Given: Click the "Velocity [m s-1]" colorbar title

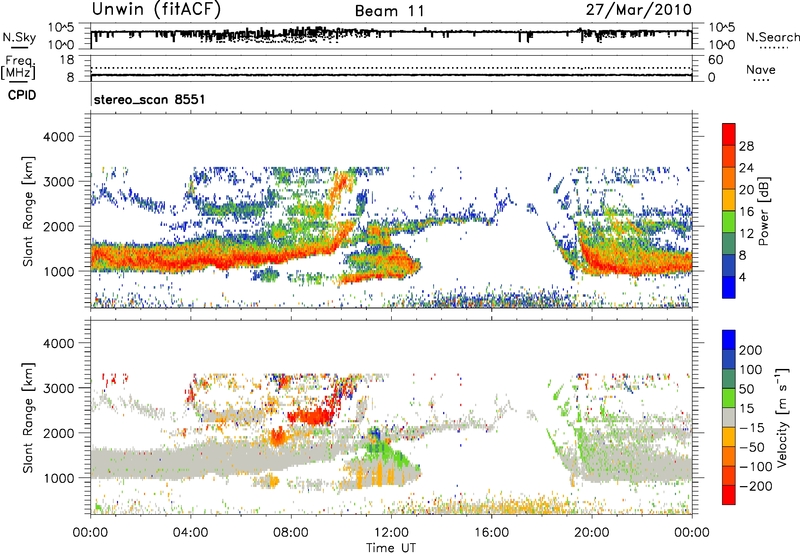Looking at the screenshot, I should click(x=781, y=417).
